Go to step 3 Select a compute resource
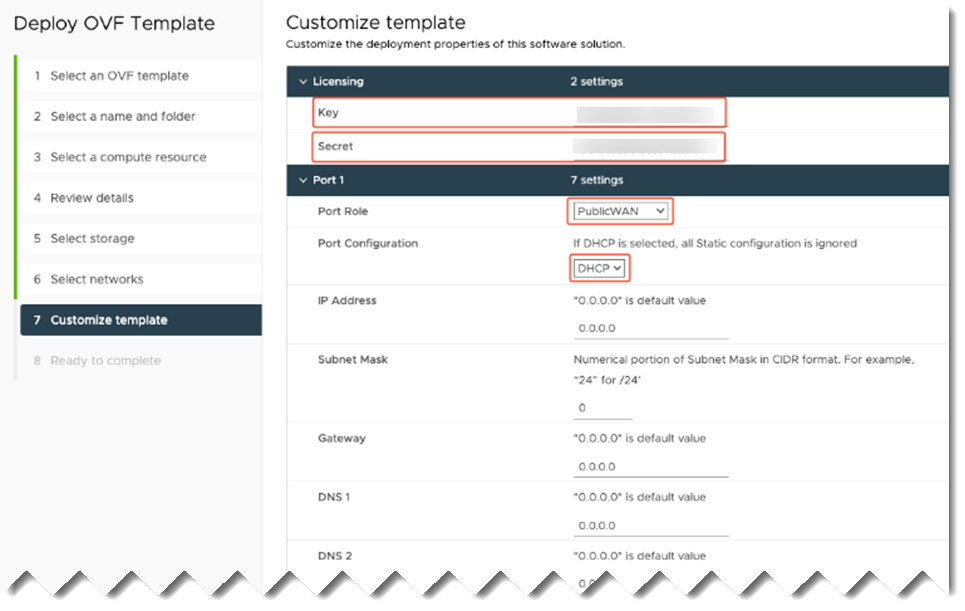Image resolution: width=965 pixels, height=611 pixels. [128, 157]
